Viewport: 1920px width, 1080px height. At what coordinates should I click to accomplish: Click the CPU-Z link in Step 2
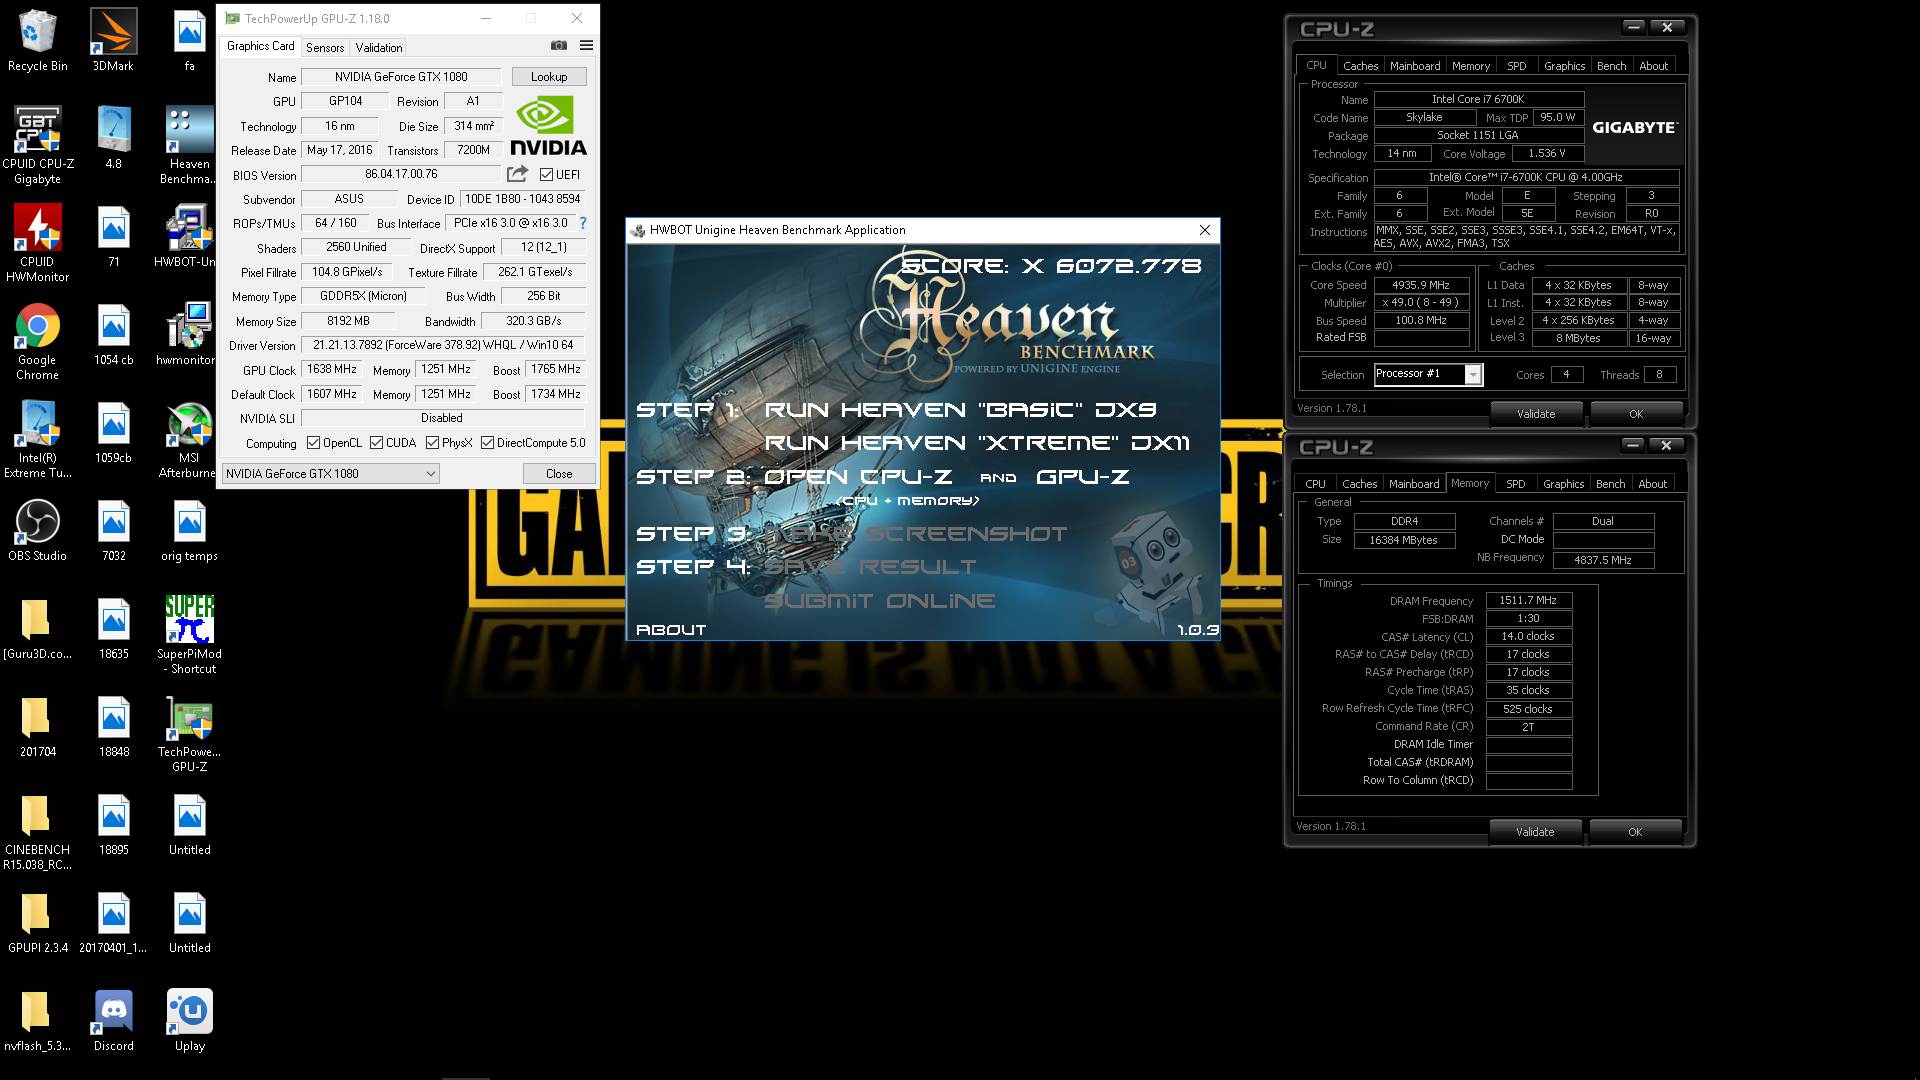(x=858, y=477)
